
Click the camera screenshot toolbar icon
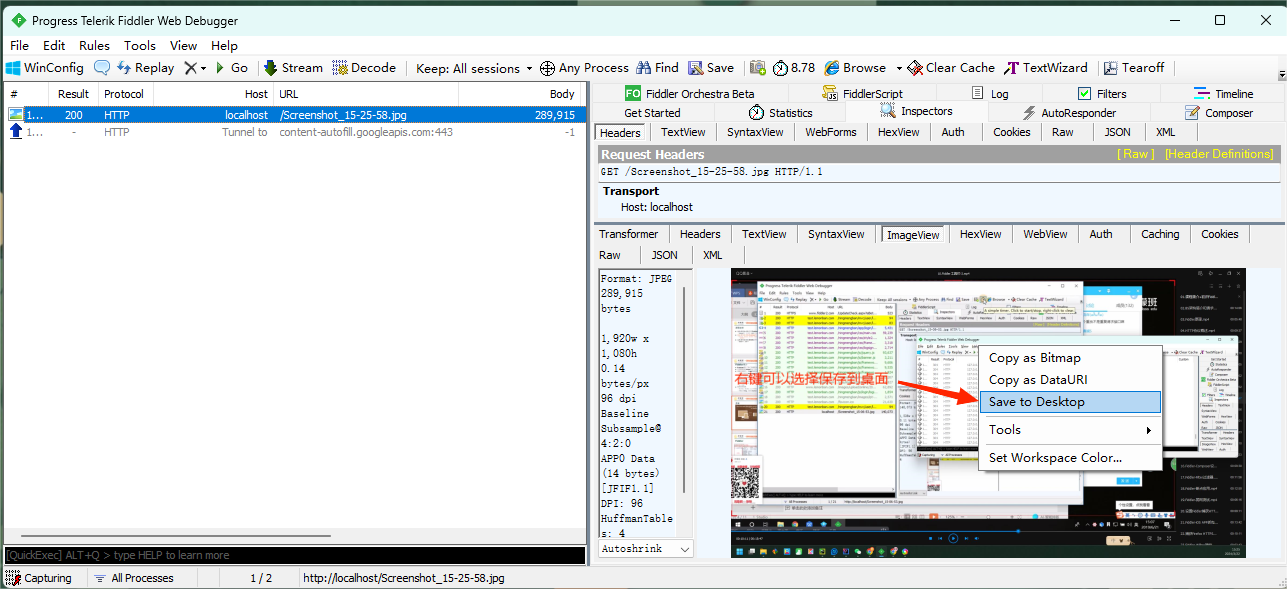[x=758, y=68]
